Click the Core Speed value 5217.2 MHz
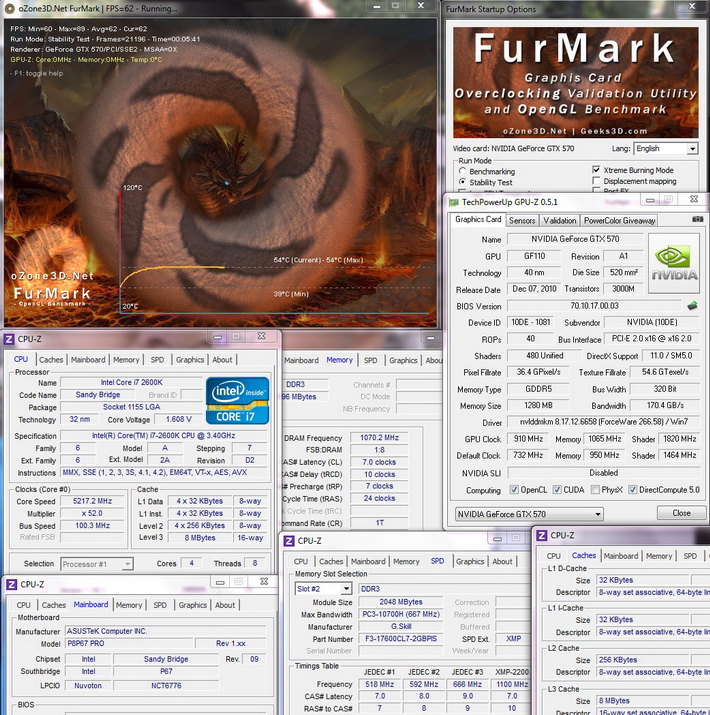 click(92, 501)
